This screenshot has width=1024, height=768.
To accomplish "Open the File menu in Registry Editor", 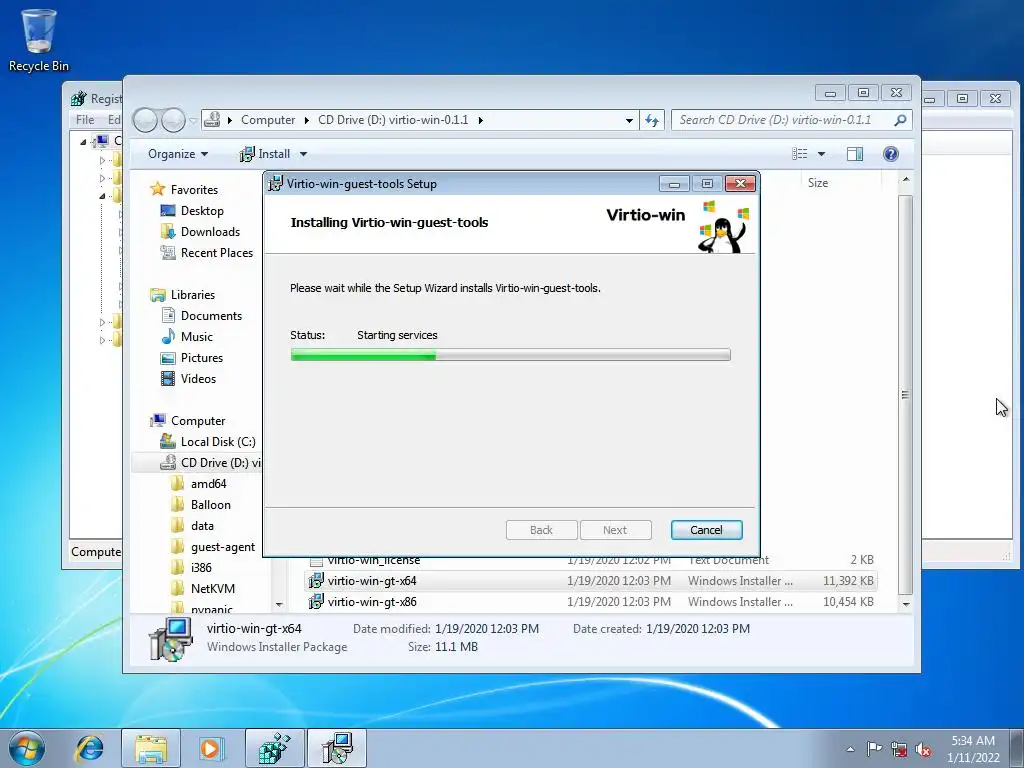I will click(x=85, y=120).
